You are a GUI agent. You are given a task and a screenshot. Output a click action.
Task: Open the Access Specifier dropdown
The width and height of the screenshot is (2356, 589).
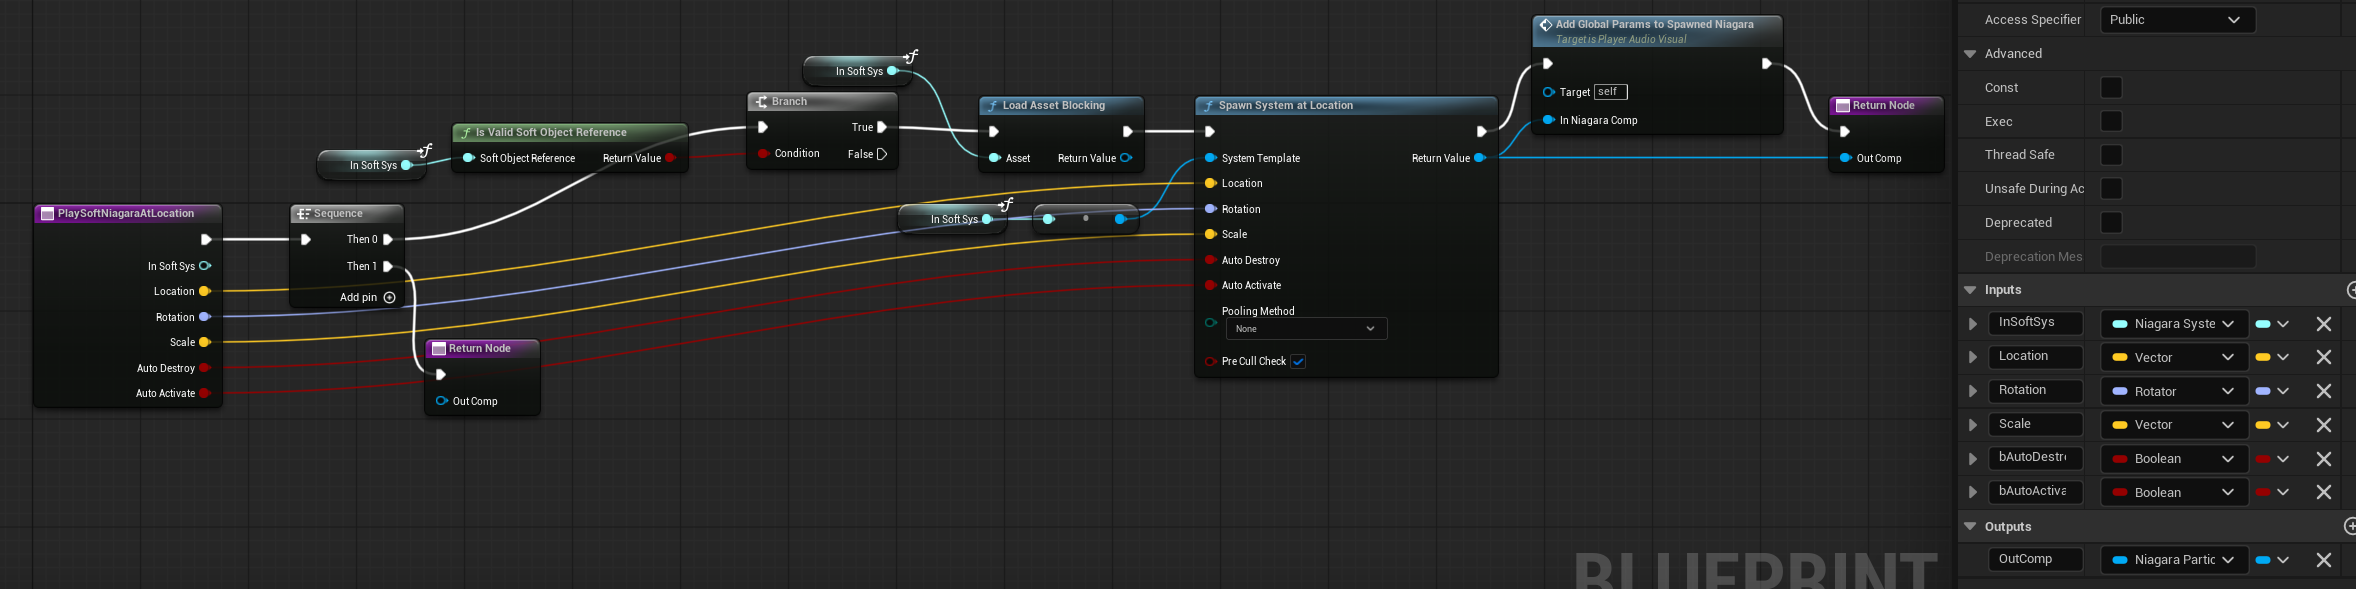pos(2177,20)
